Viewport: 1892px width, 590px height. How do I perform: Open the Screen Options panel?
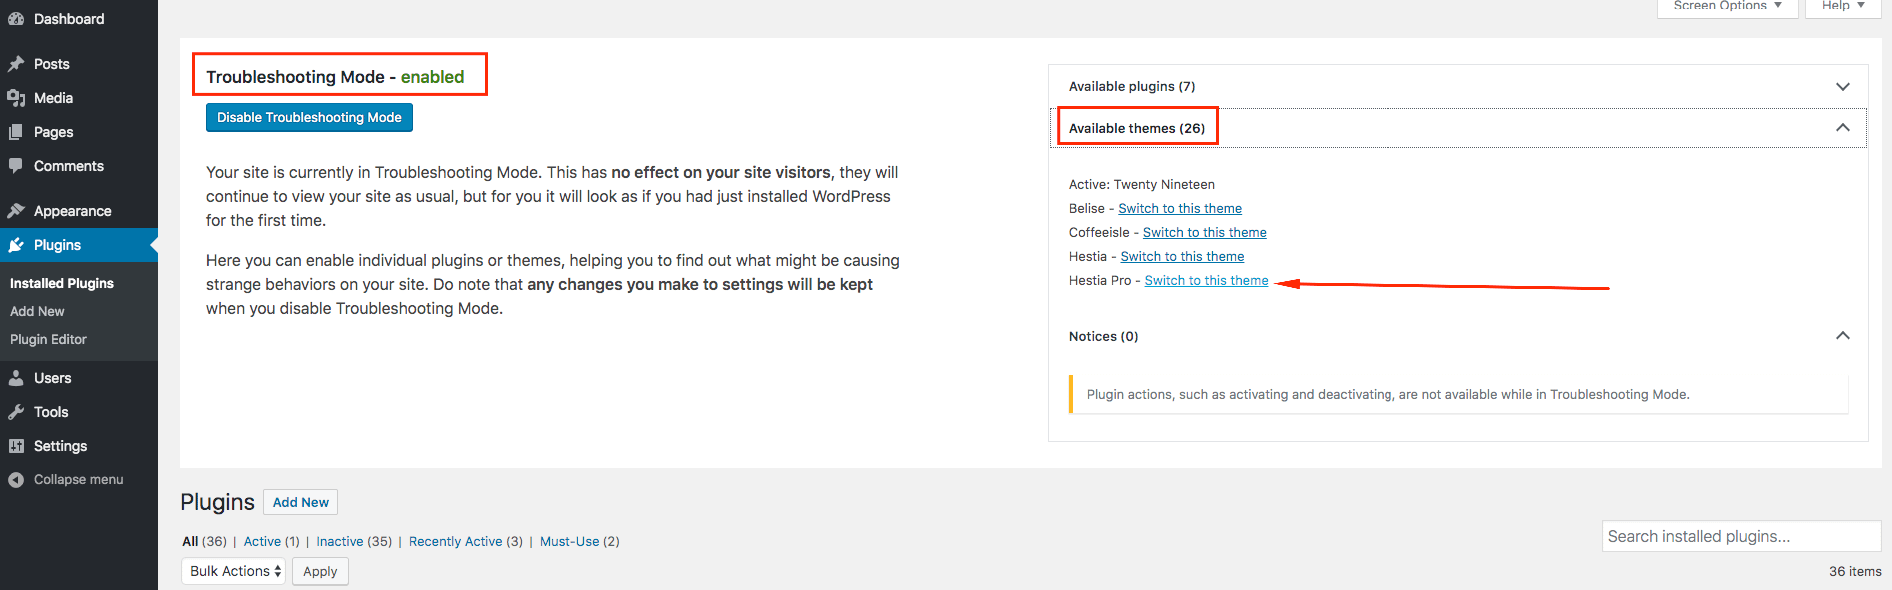[x=1727, y=6]
